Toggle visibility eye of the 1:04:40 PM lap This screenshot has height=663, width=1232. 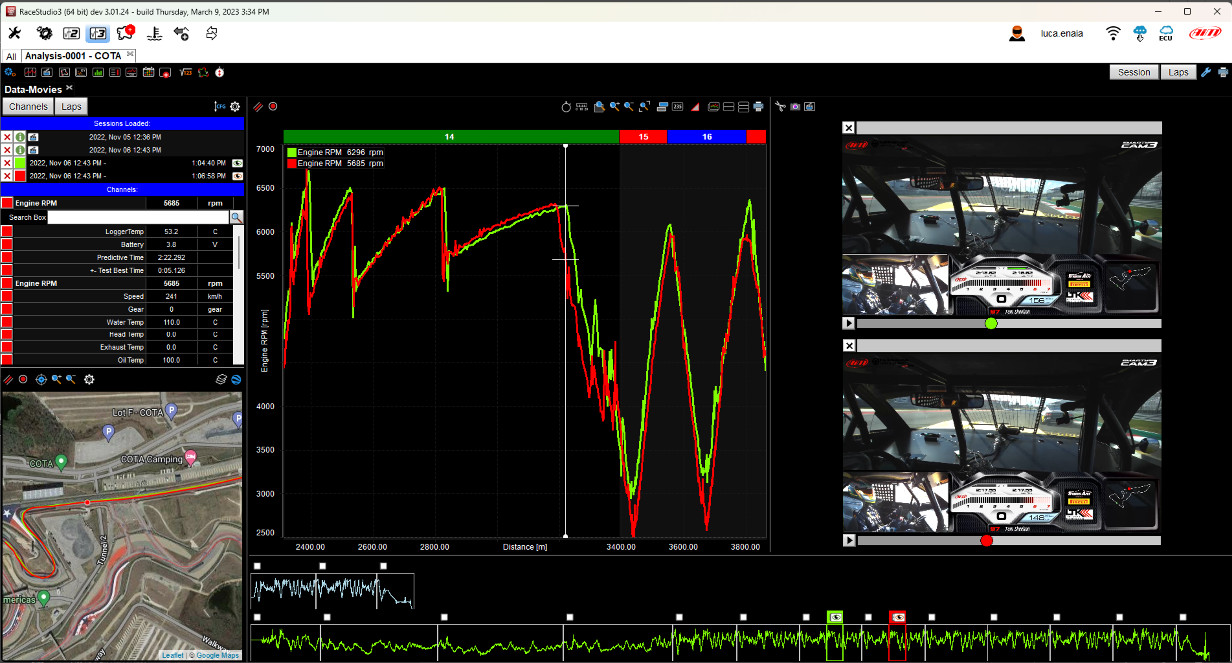(x=238, y=162)
